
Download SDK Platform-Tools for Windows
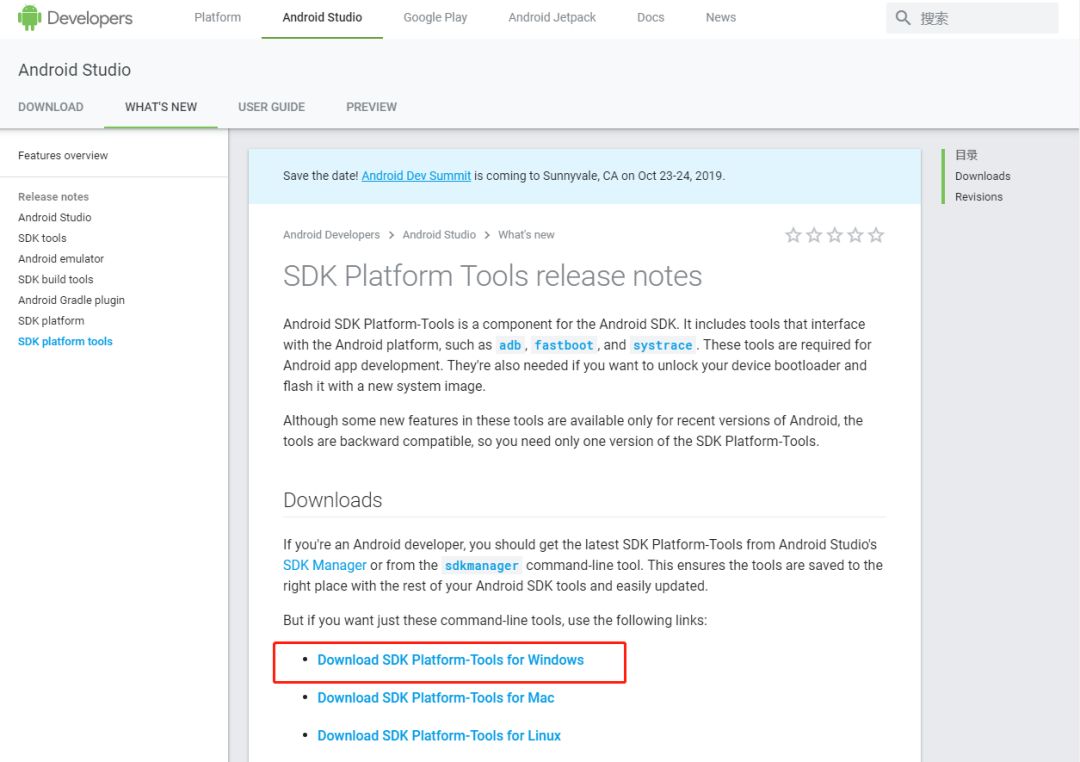450,660
